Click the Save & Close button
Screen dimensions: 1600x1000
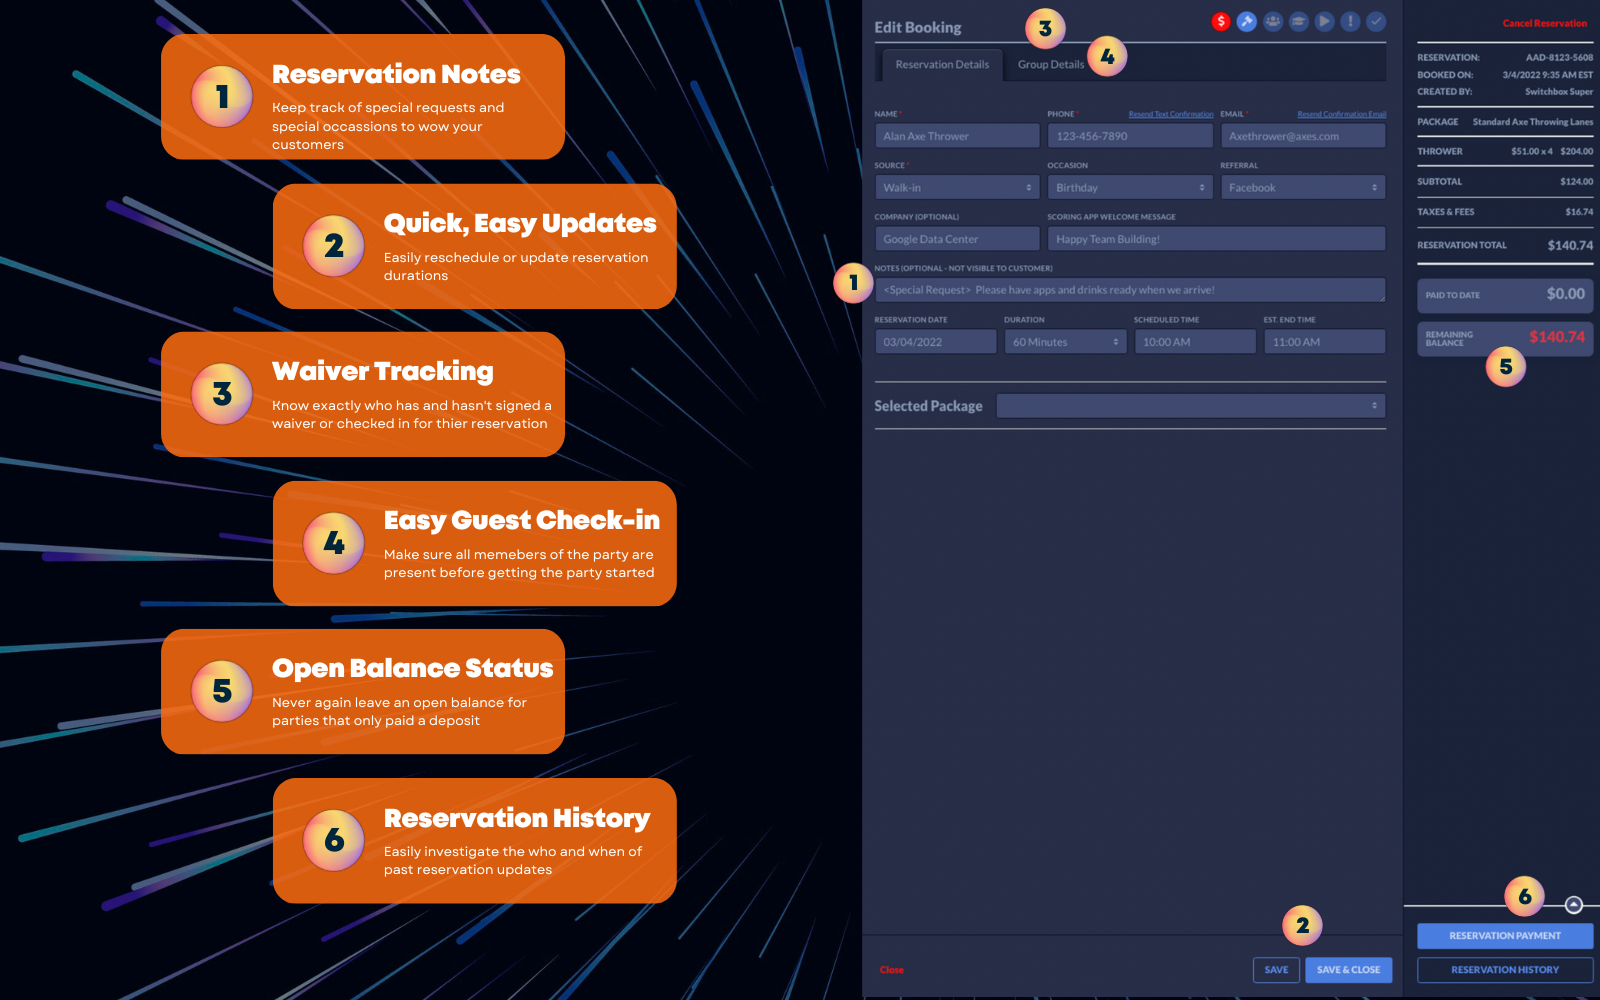click(x=1349, y=970)
